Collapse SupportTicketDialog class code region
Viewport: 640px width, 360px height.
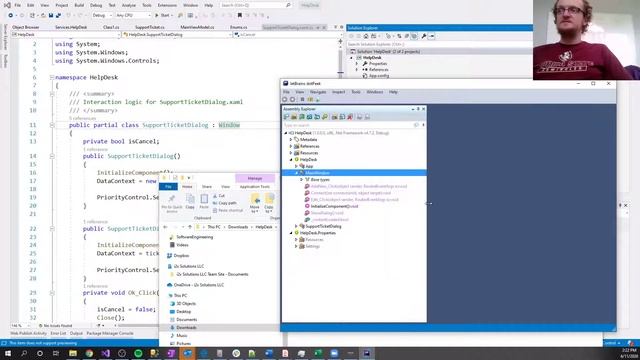click(x=52, y=125)
